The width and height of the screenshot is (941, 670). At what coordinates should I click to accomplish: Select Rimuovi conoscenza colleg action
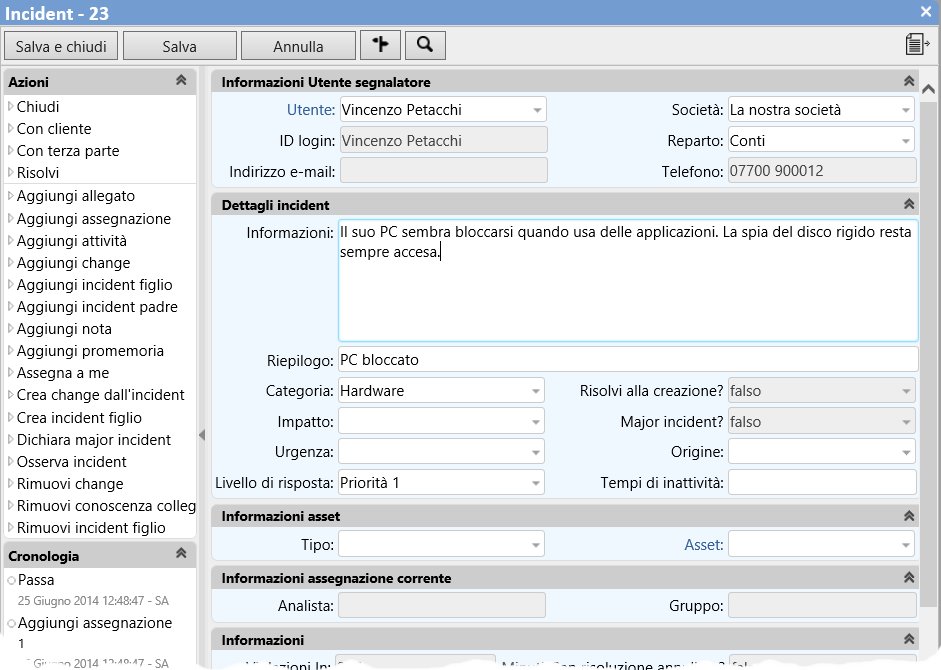click(x=106, y=506)
